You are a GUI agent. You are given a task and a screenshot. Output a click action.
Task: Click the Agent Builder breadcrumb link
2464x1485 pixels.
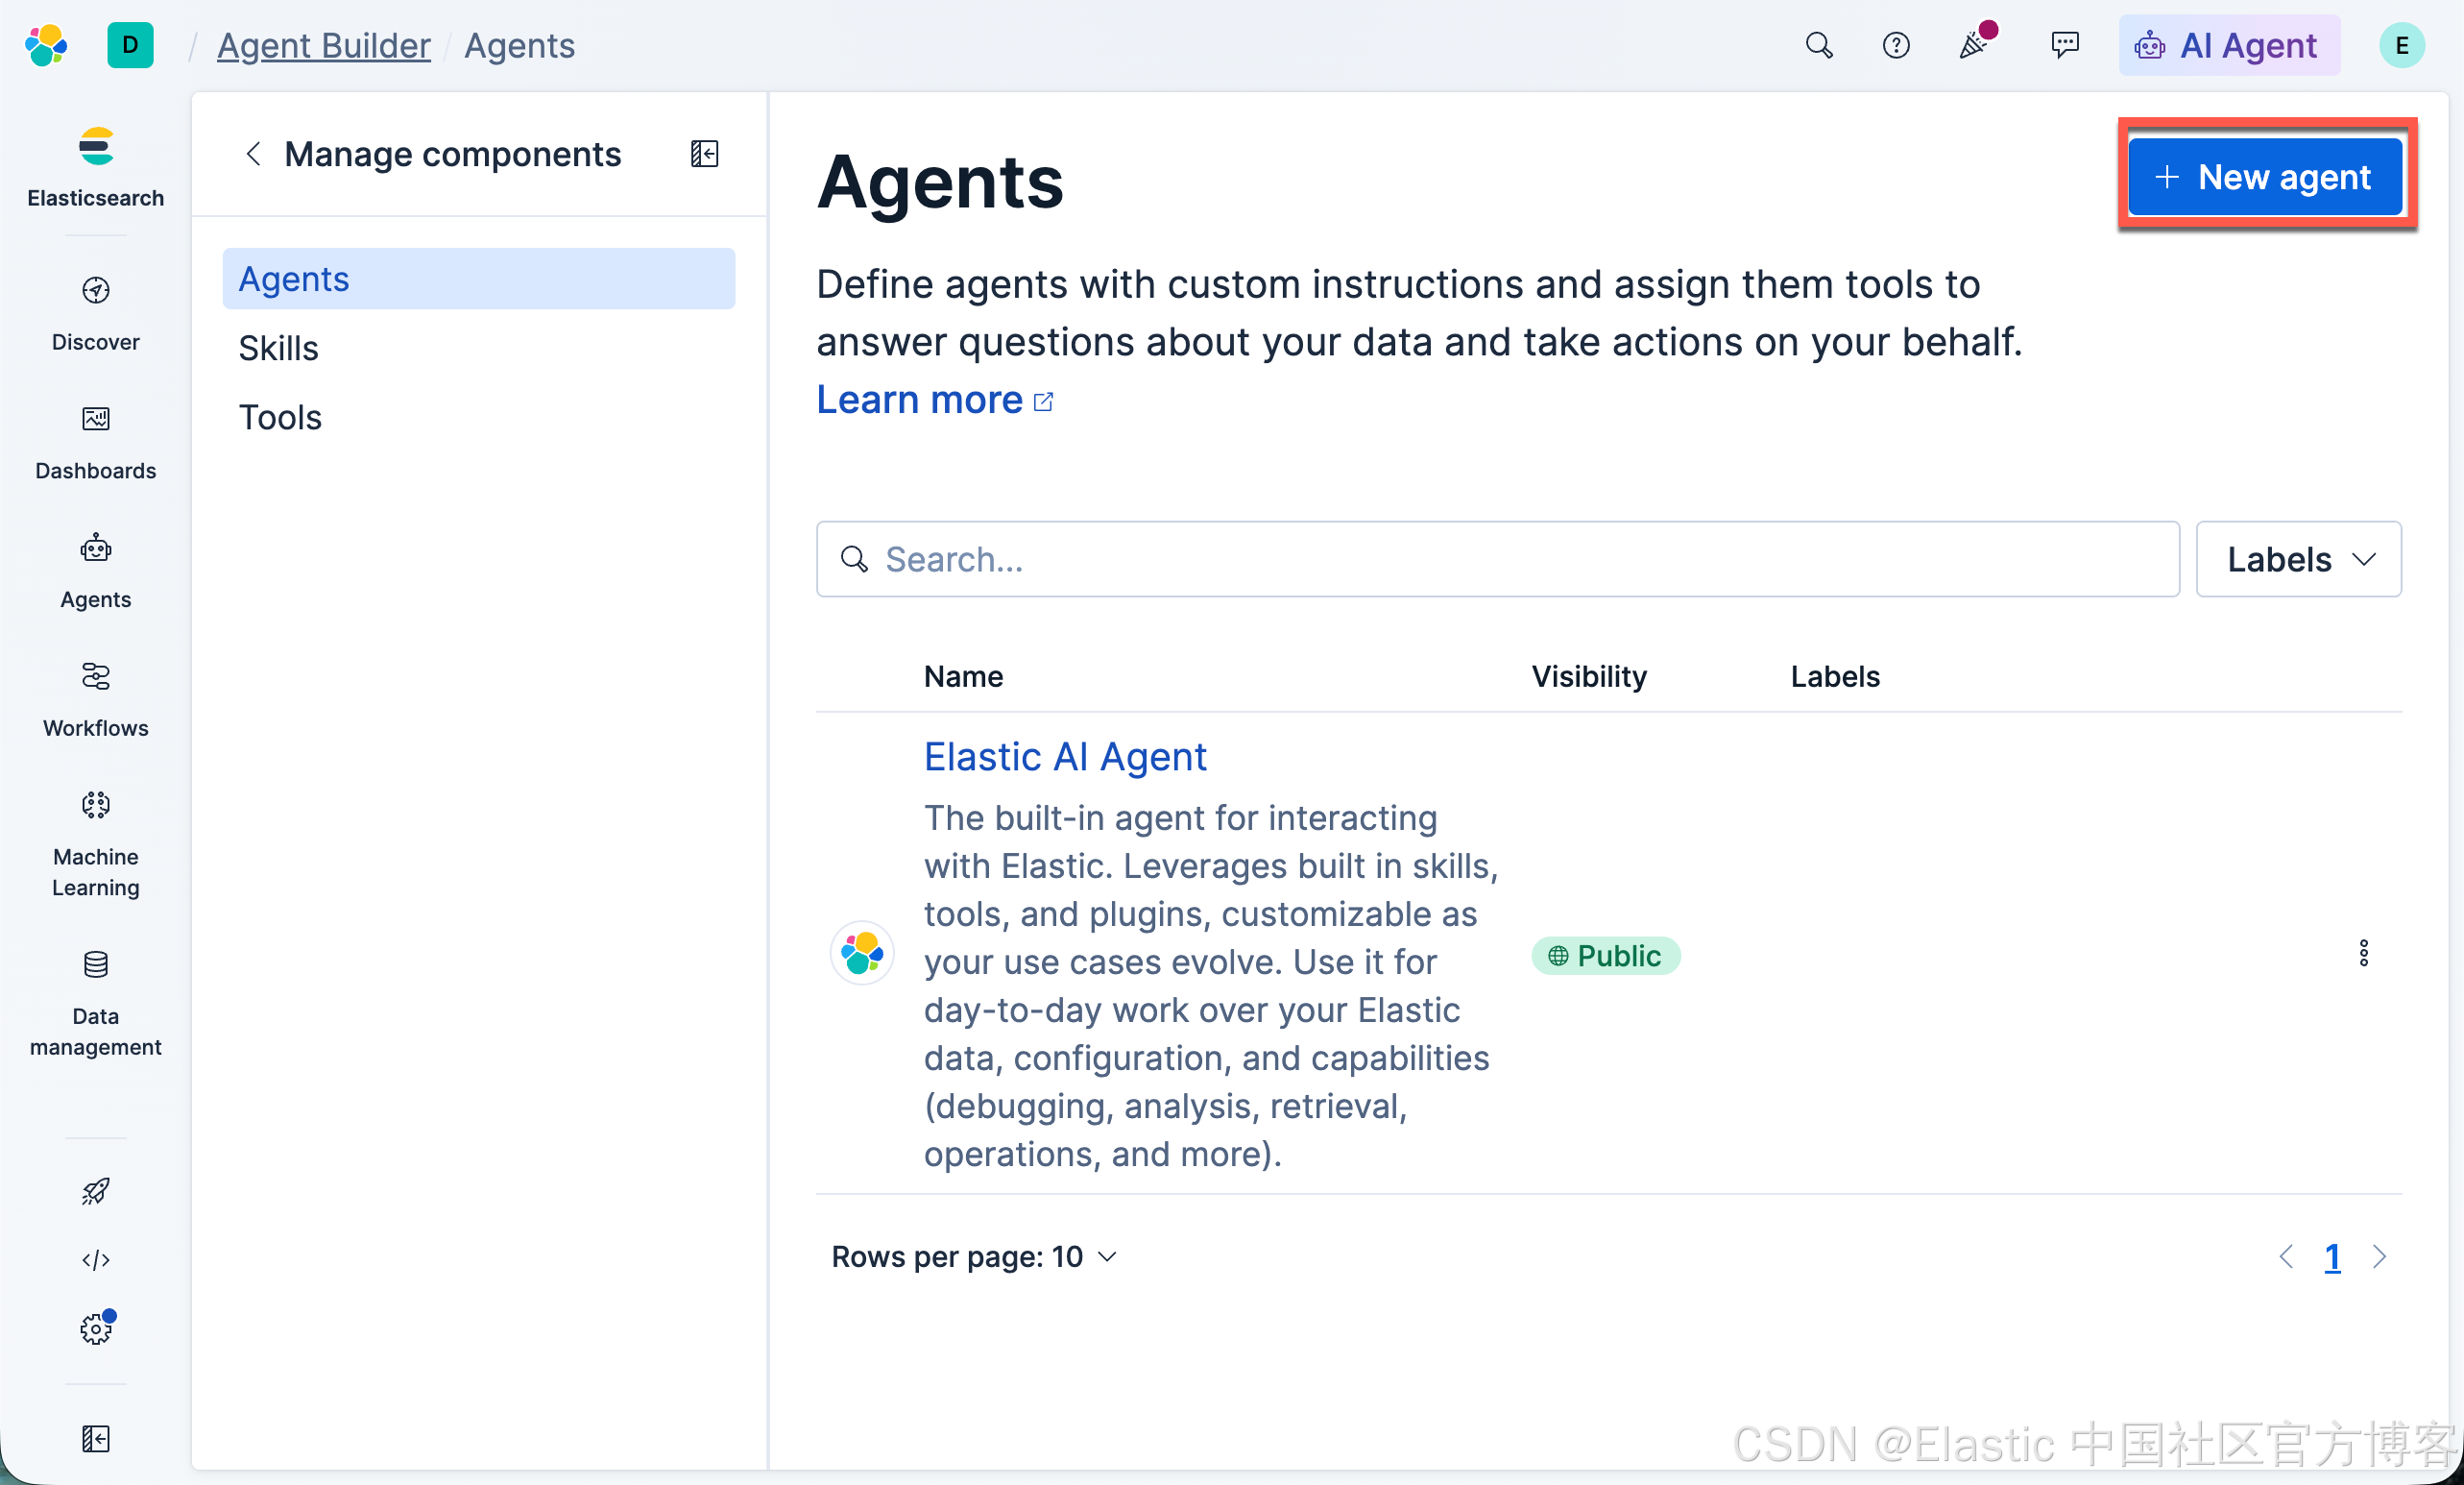click(324, 46)
